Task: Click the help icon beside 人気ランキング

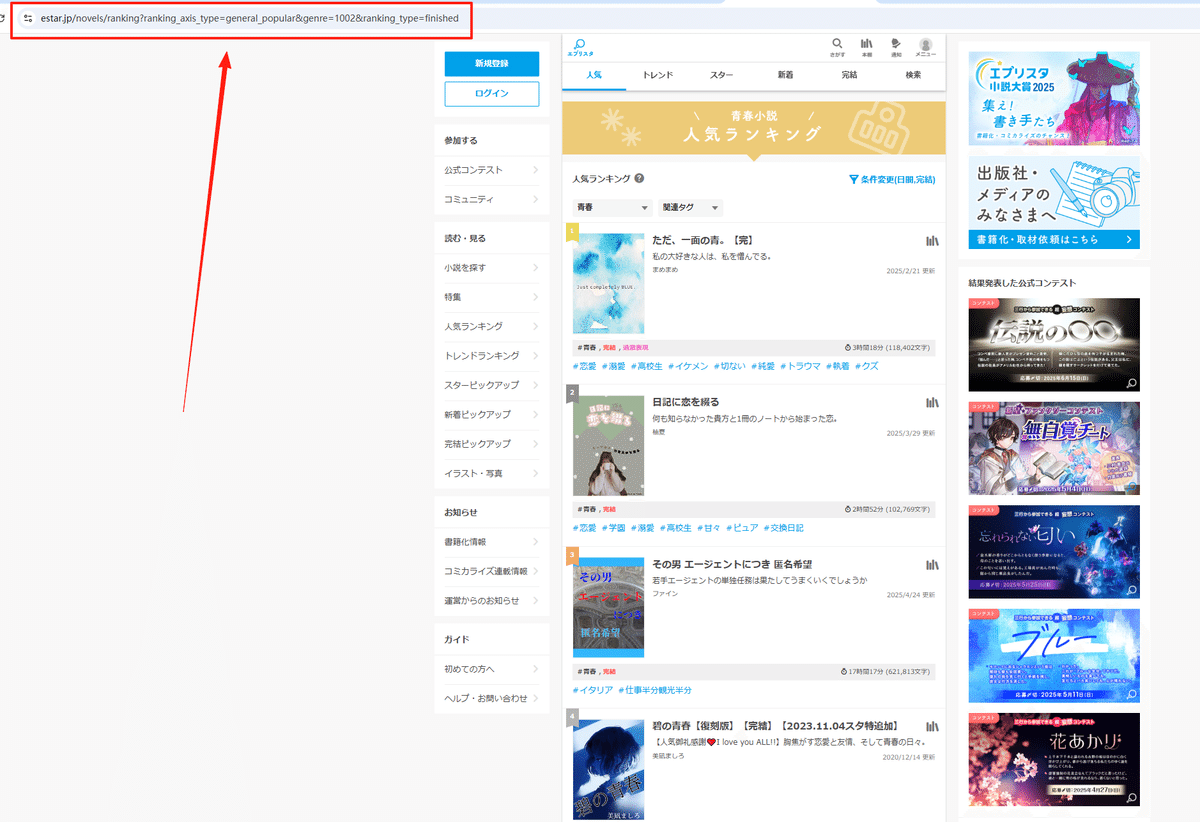Action: [639, 179]
